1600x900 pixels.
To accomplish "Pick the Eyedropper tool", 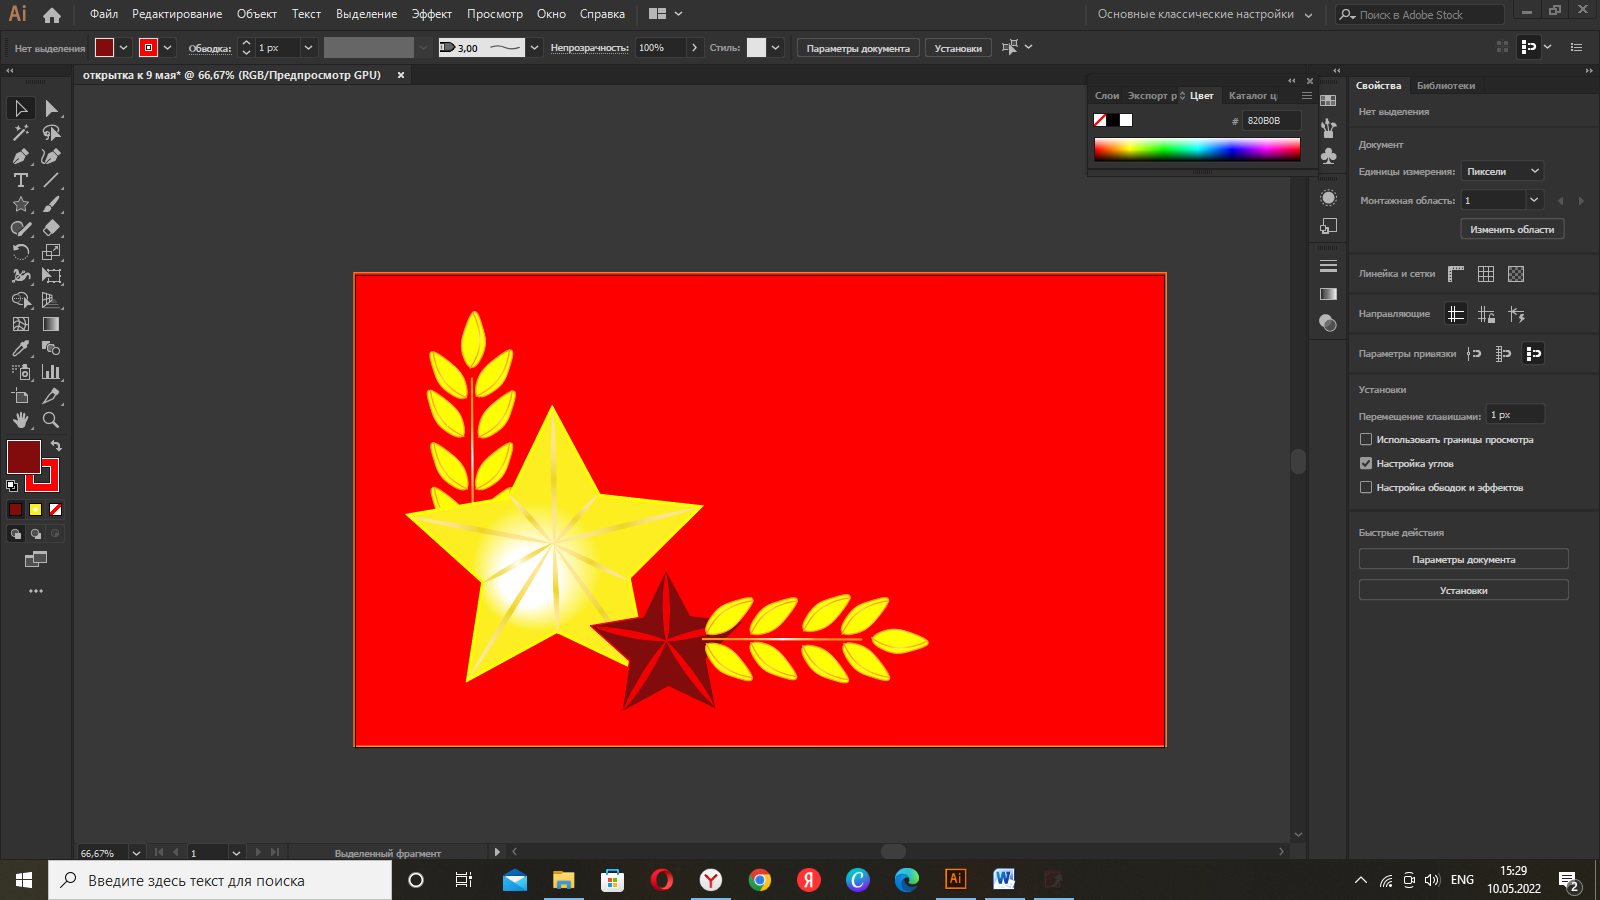I will pyautogui.click(x=20, y=348).
